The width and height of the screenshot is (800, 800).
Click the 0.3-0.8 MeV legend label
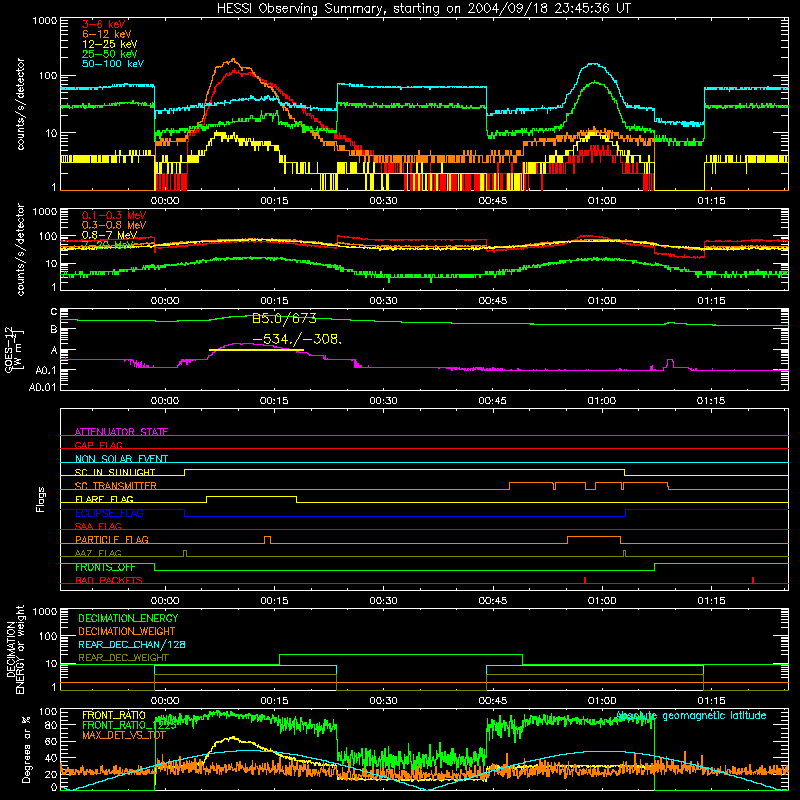(x=114, y=225)
